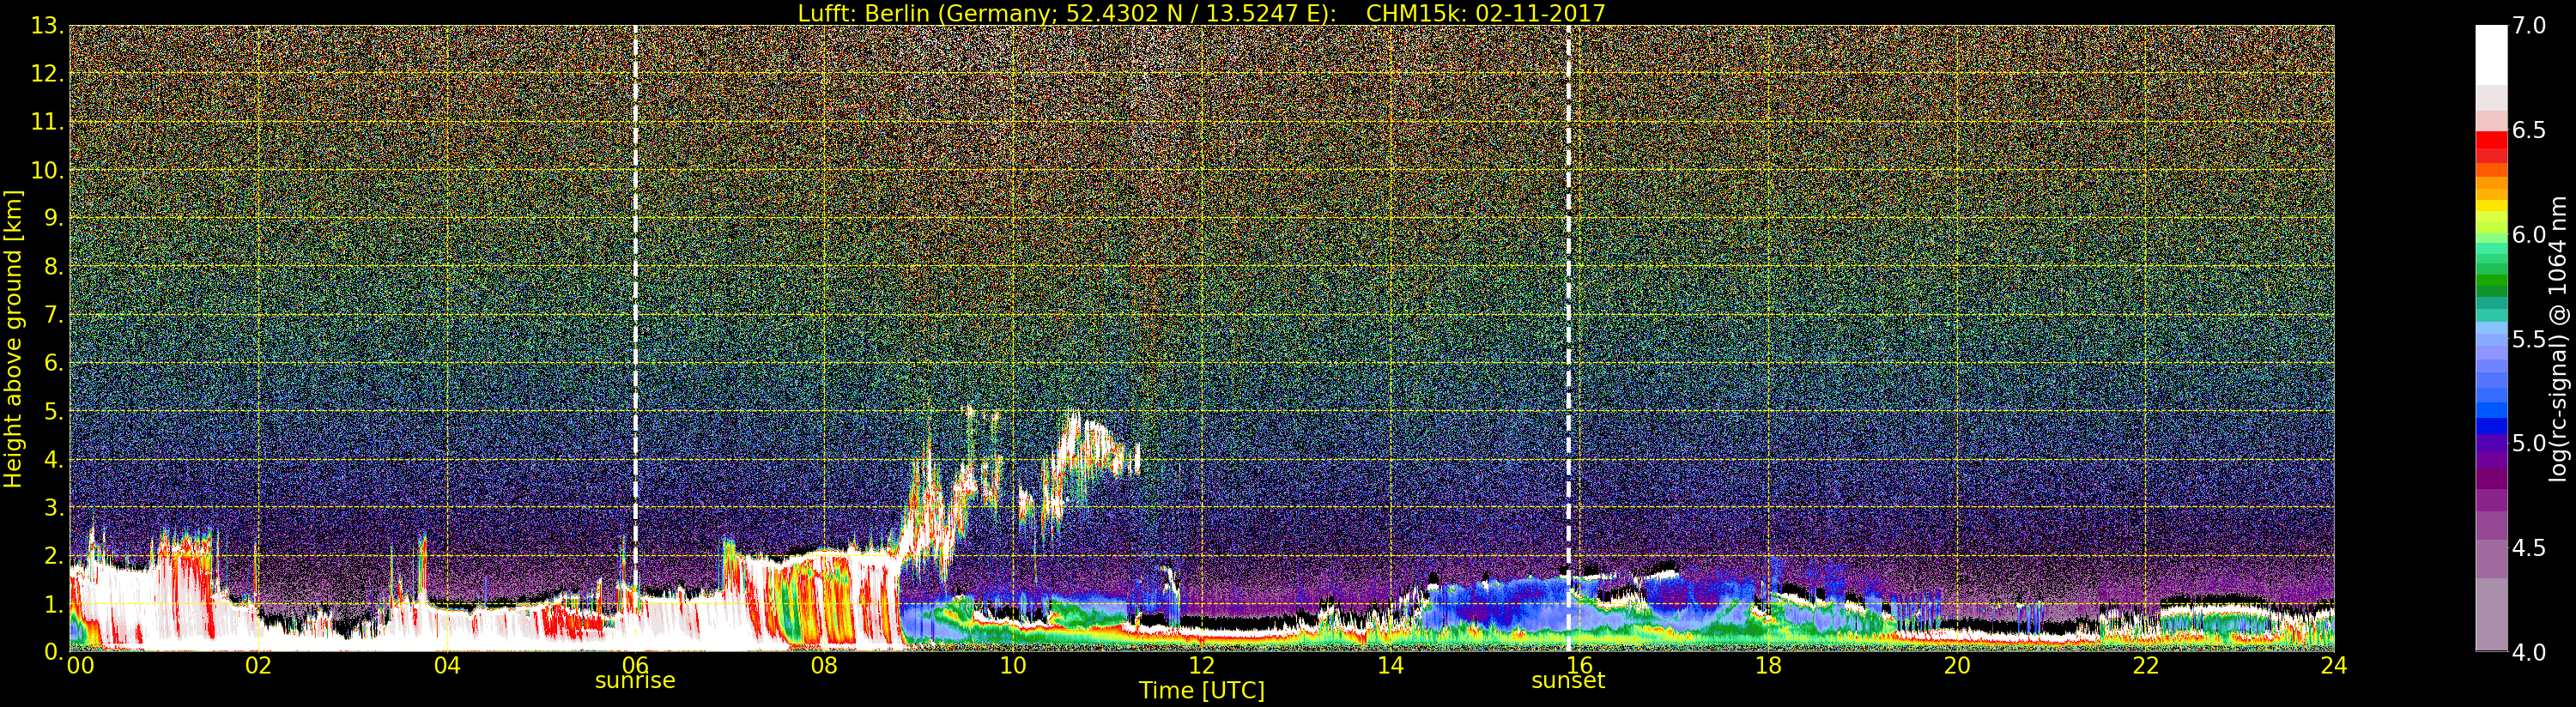This screenshot has width=2576, height=707.
Task: Click the colorbar tick label '7.0'
Action: 2529,26
